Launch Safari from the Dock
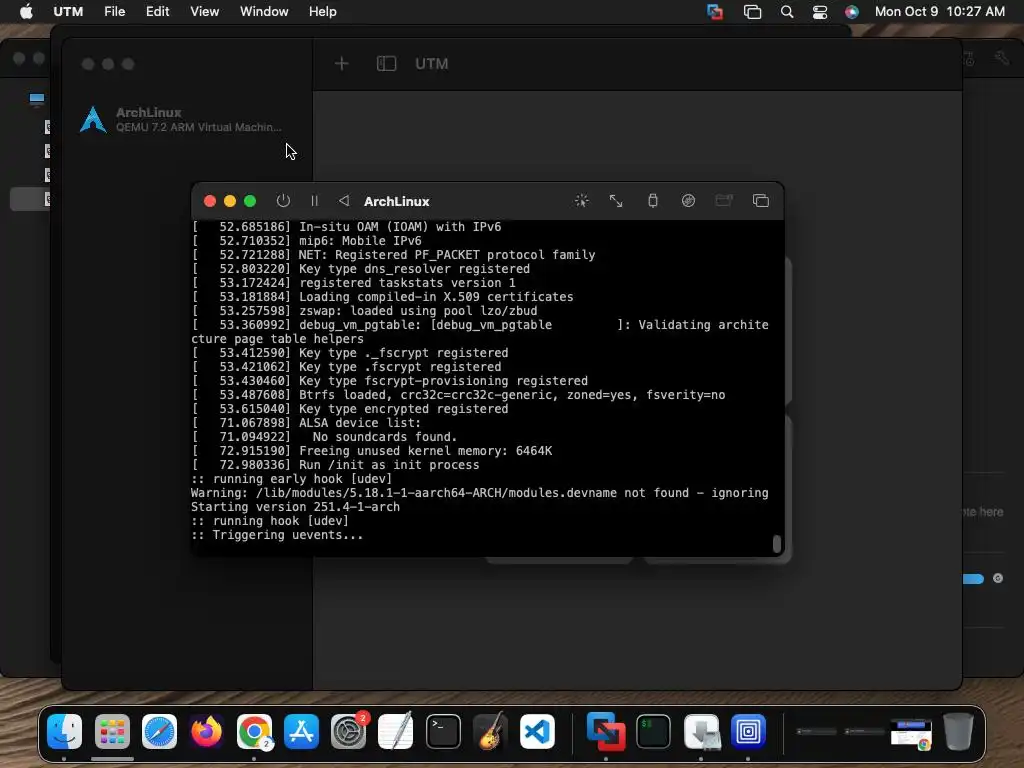The width and height of the screenshot is (1024, 768). [x=159, y=731]
